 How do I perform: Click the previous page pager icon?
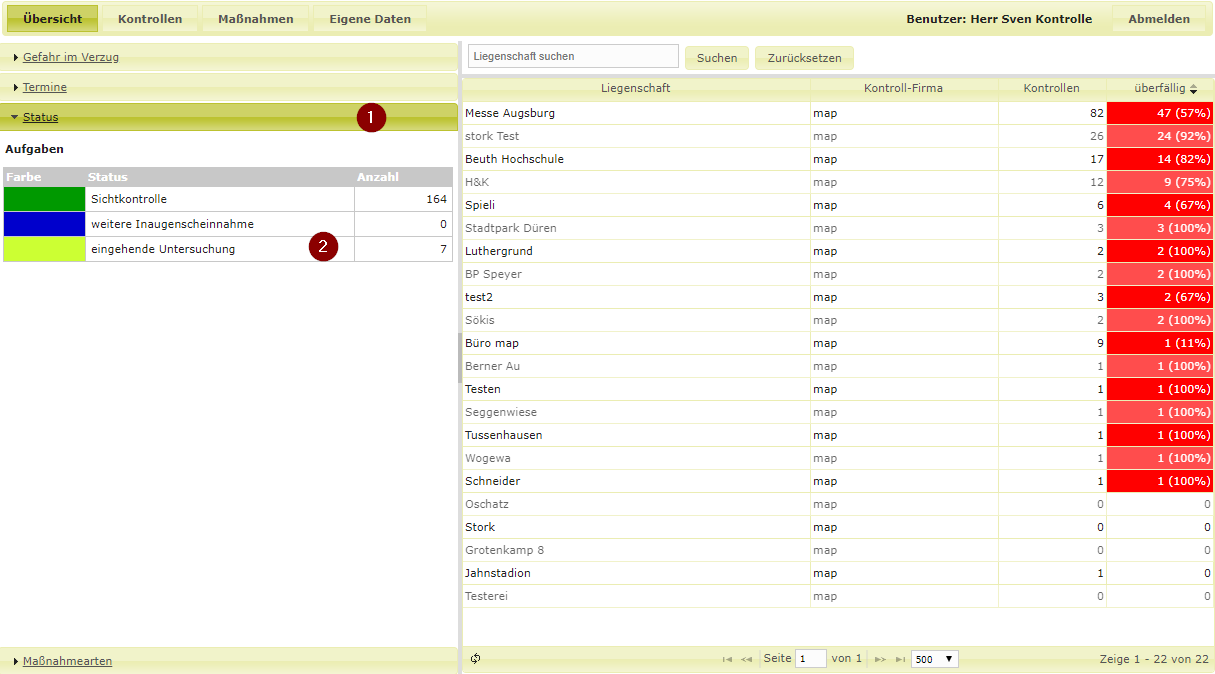(x=746, y=659)
